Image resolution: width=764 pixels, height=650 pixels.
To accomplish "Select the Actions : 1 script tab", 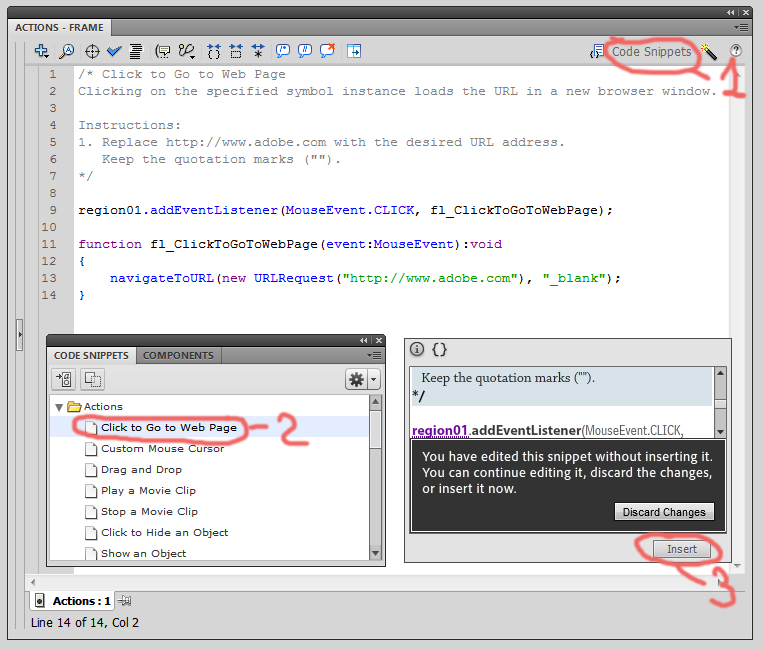I will pos(73,601).
